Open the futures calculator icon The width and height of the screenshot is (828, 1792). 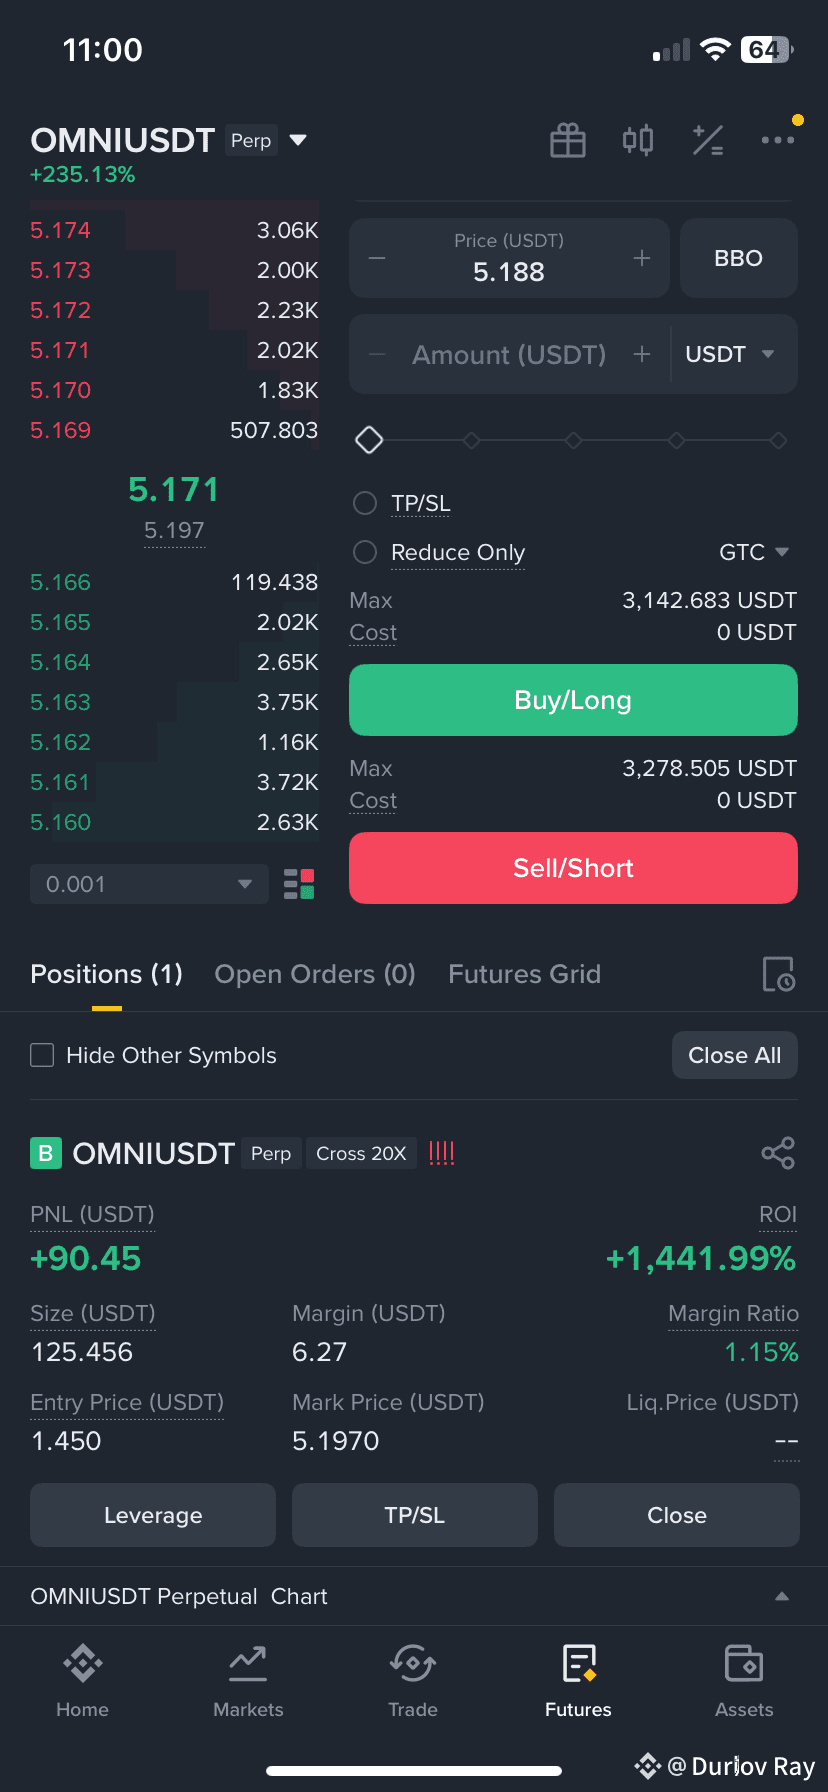(x=708, y=141)
